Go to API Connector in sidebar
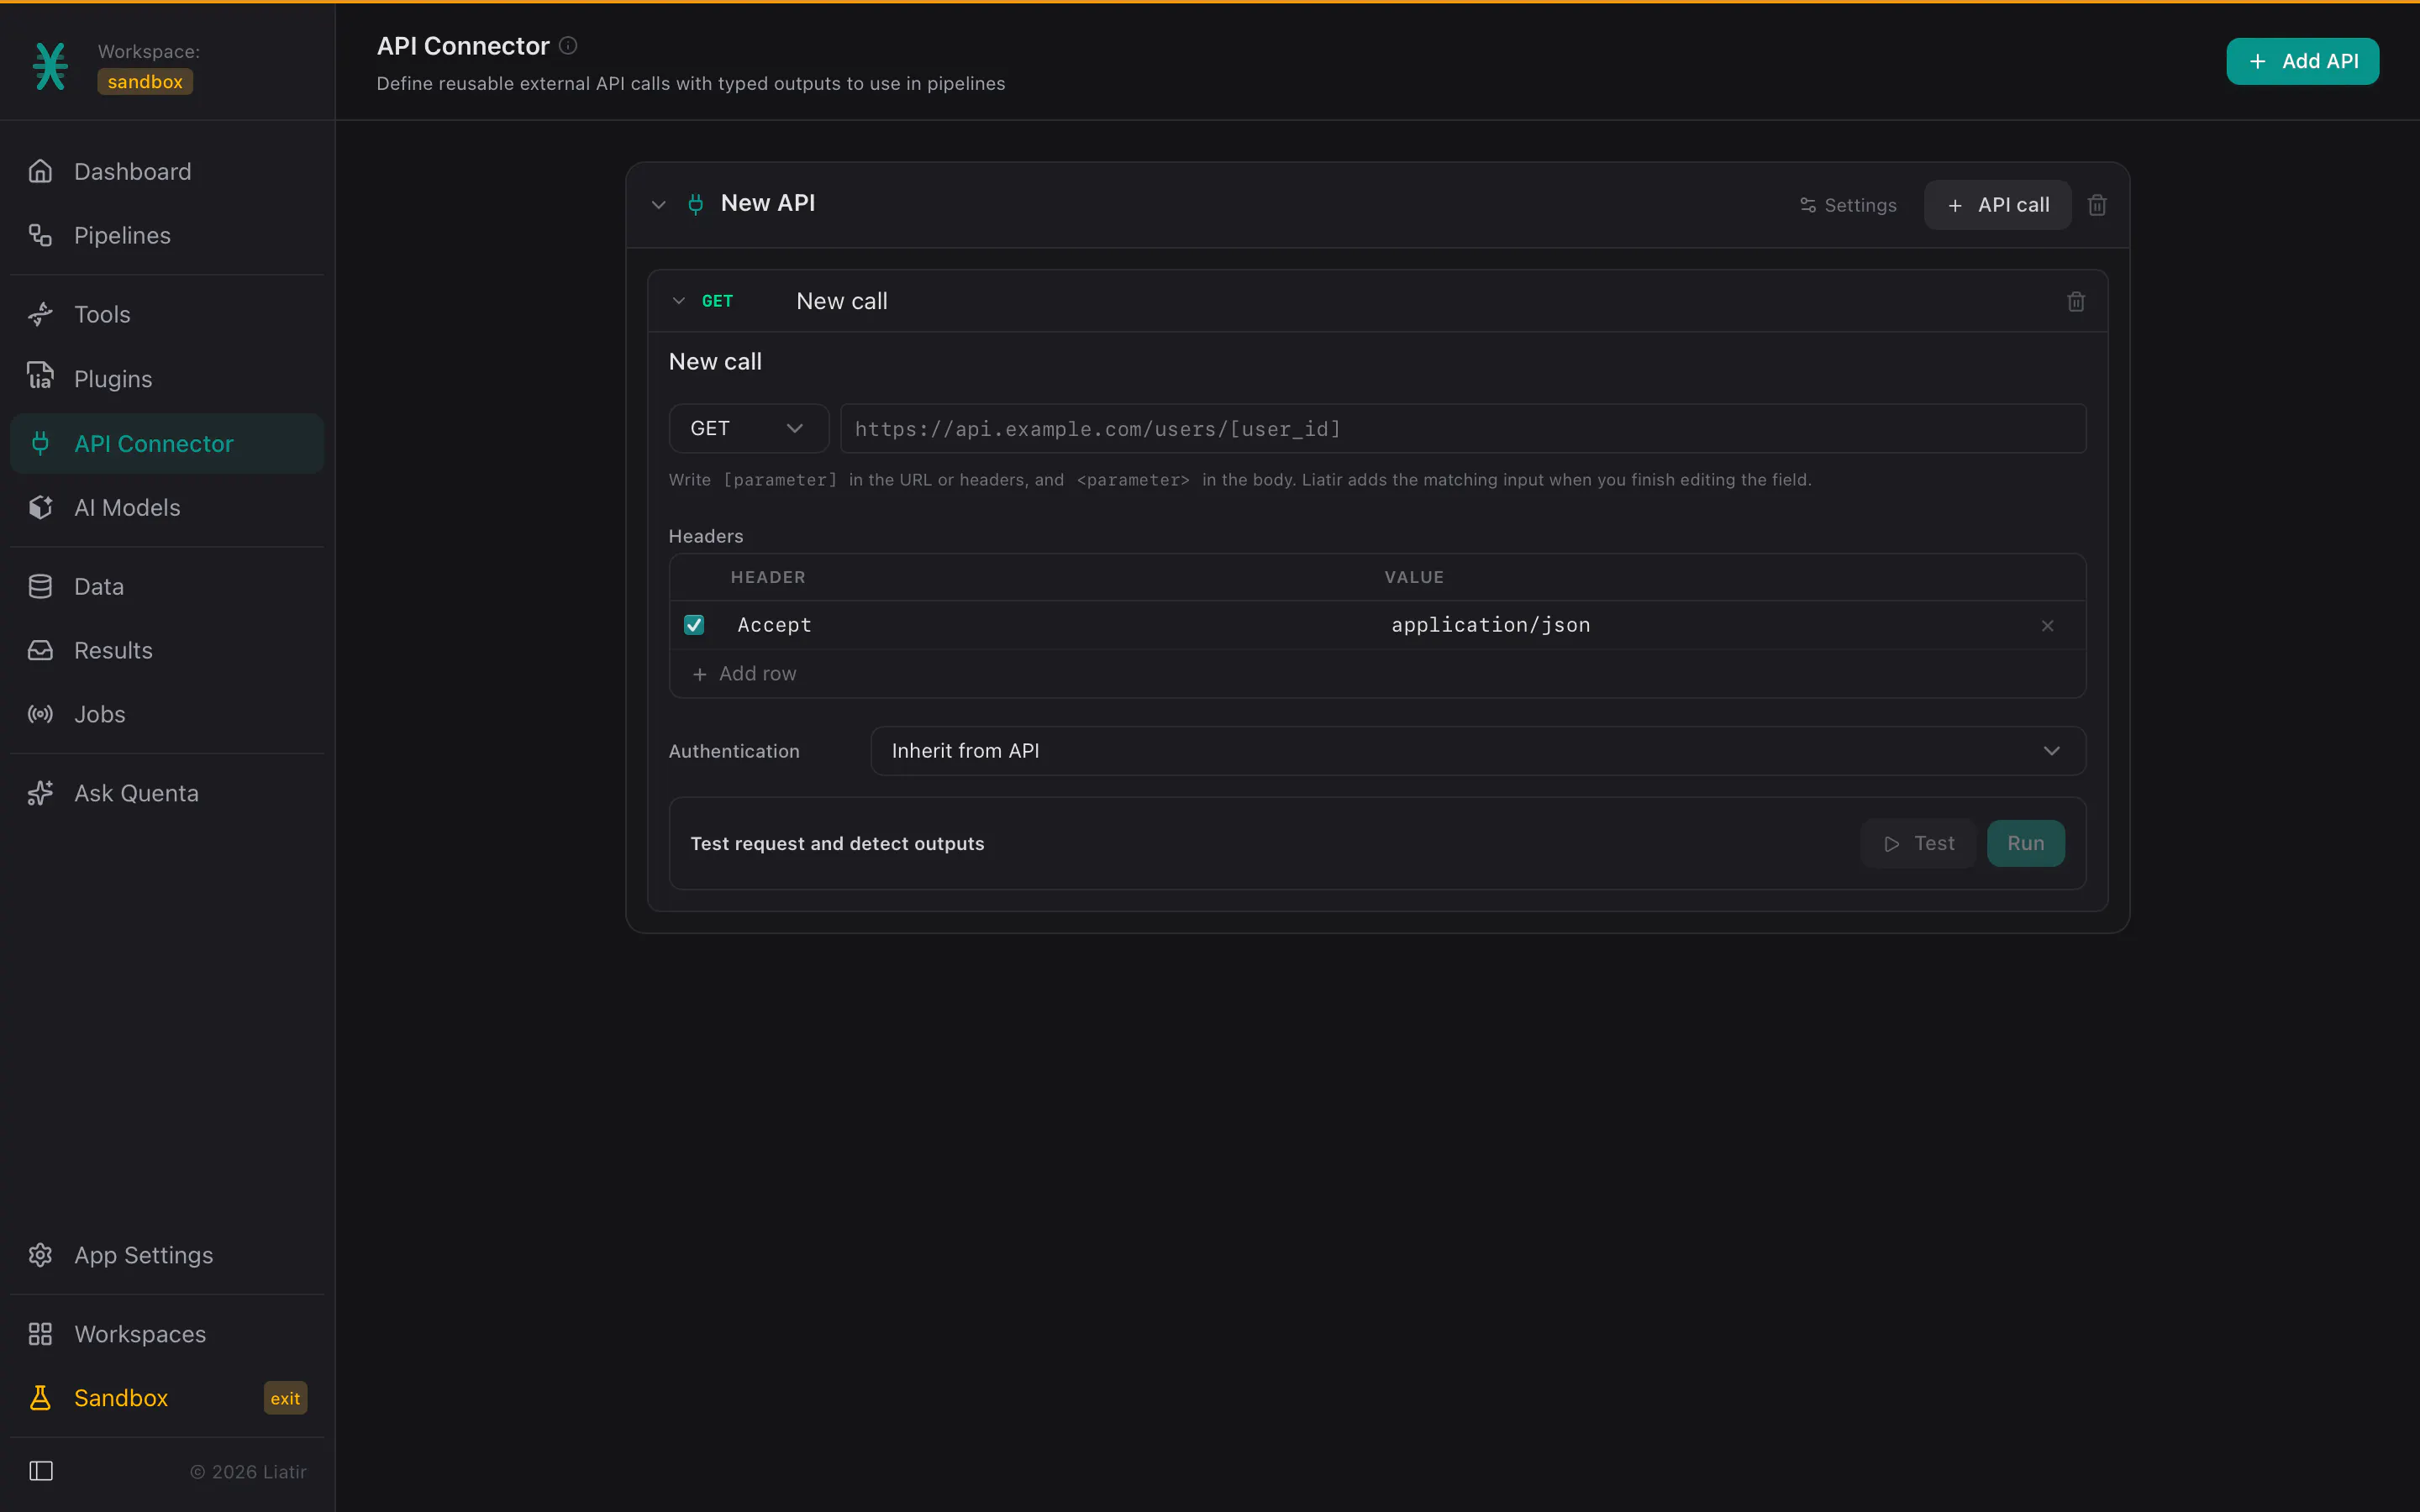Screen dimensions: 2420x1512 167,443
